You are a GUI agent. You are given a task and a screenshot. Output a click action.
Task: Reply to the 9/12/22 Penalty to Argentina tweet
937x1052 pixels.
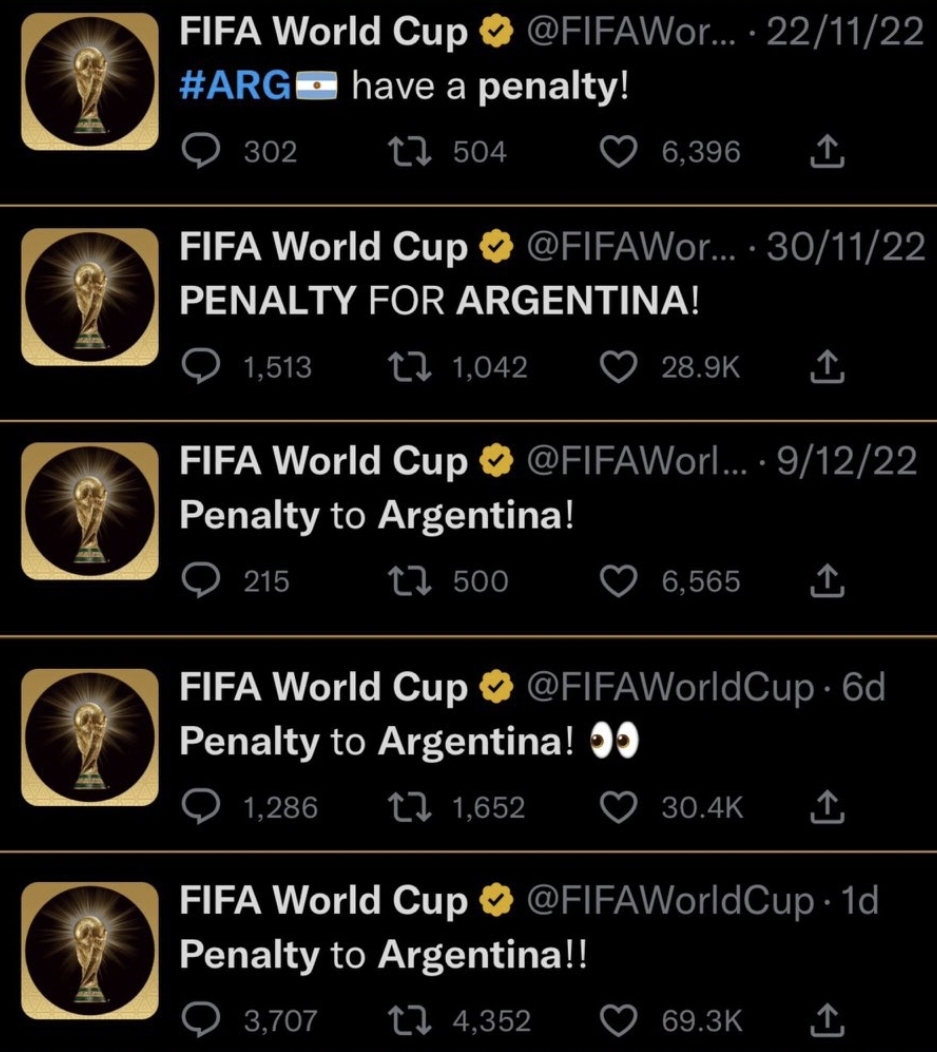[x=201, y=581]
